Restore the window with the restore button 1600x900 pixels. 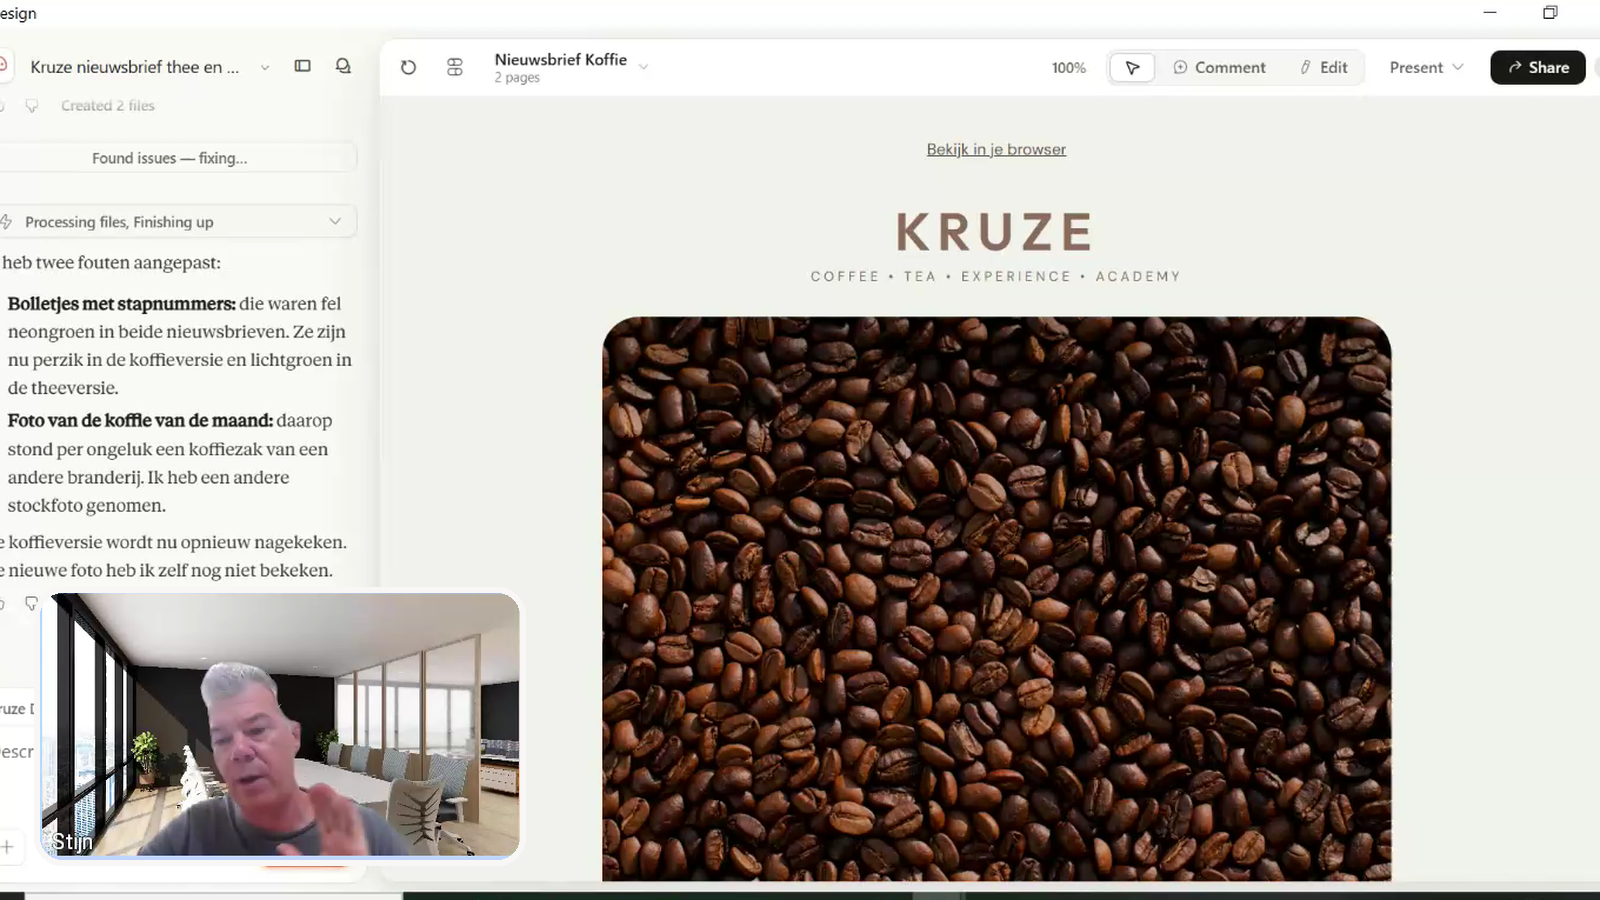coord(1550,12)
